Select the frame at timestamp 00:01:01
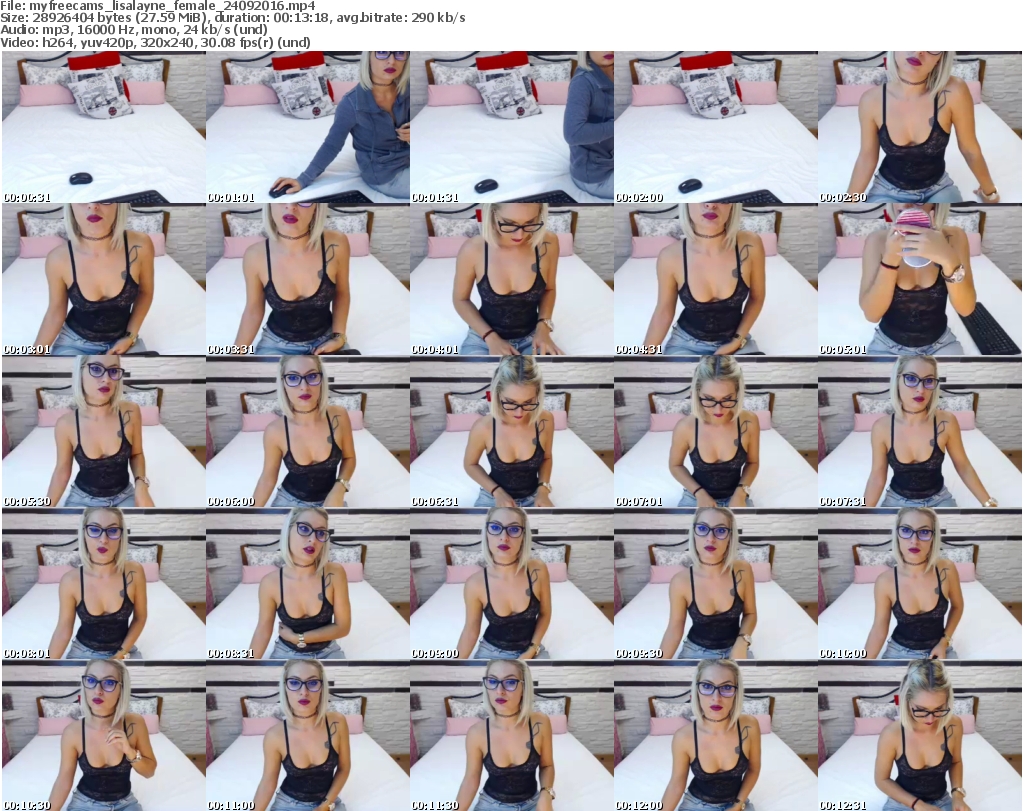Image resolution: width=1024 pixels, height=811 pixels. coord(307,128)
